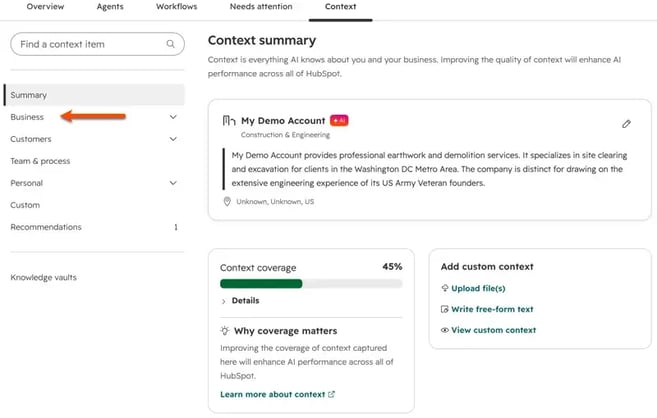Click the Unknown, Unknown, US location text
Screen dimensions: 657x418
point(275,201)
